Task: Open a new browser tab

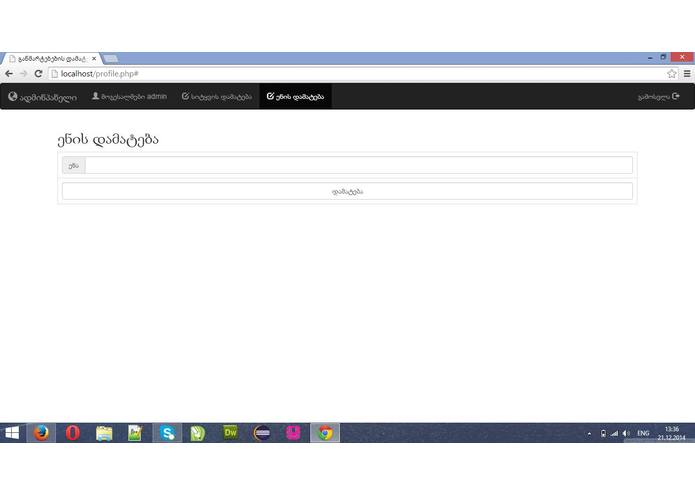Action: [110, 58]
